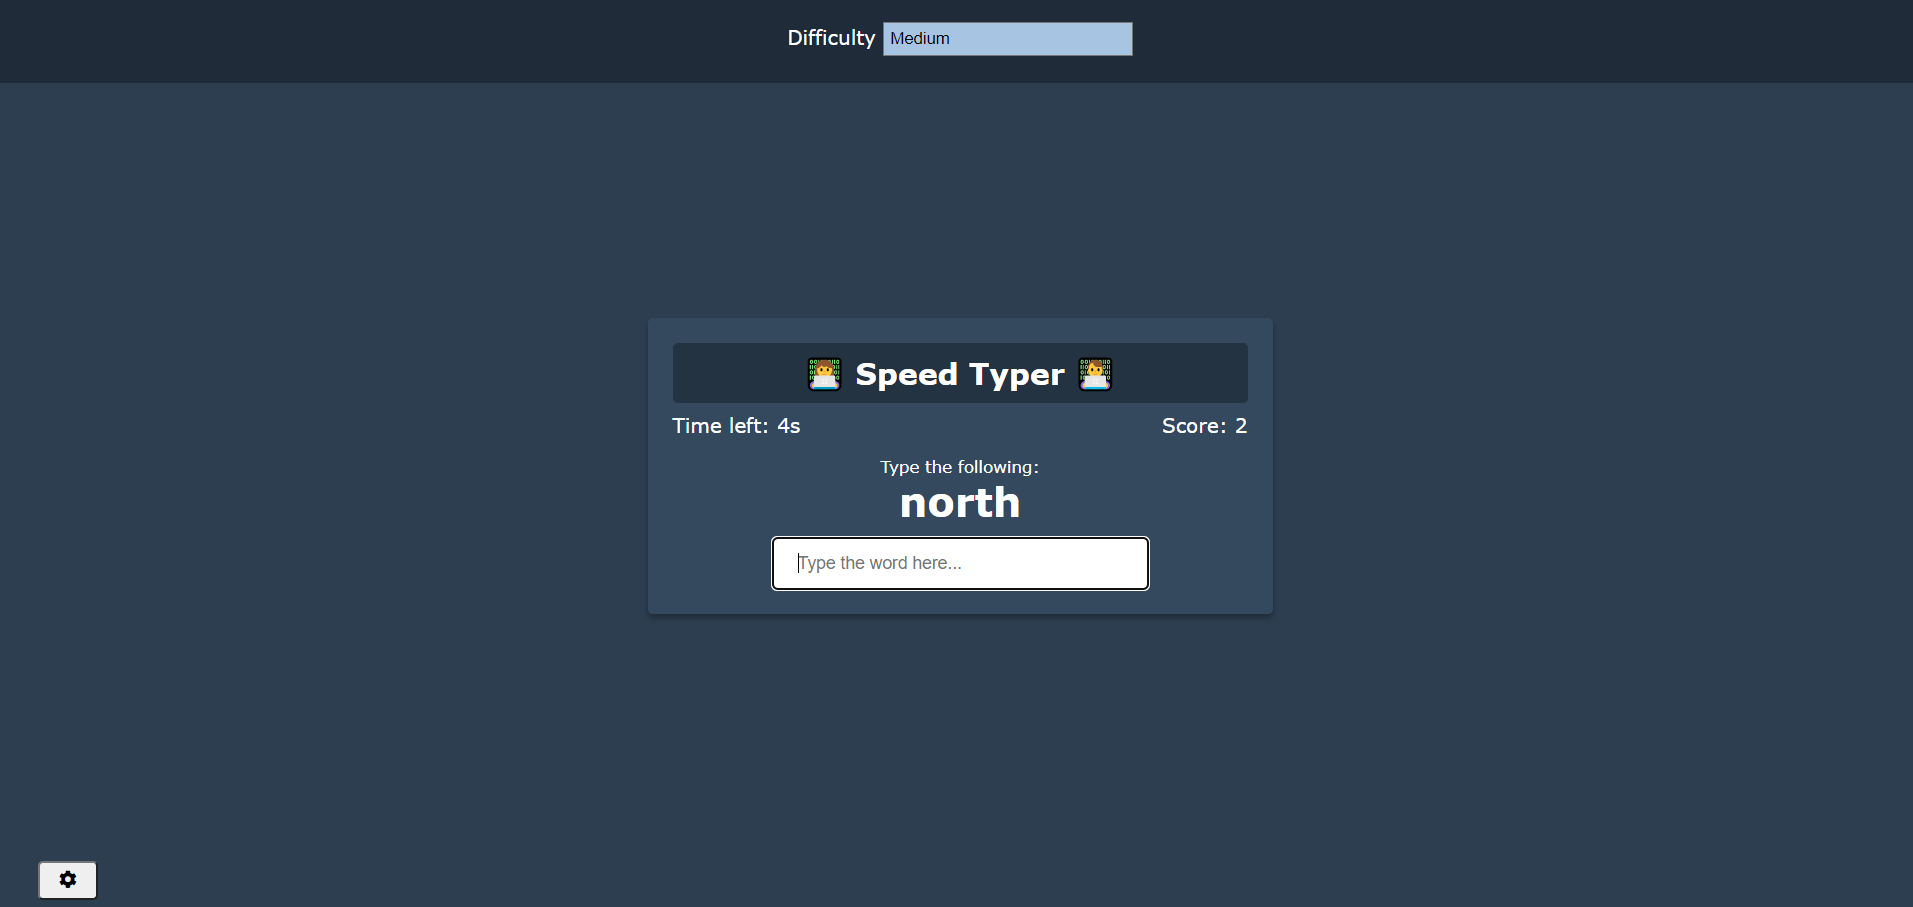Click the Type the following prompt text

tap(959, 466)
